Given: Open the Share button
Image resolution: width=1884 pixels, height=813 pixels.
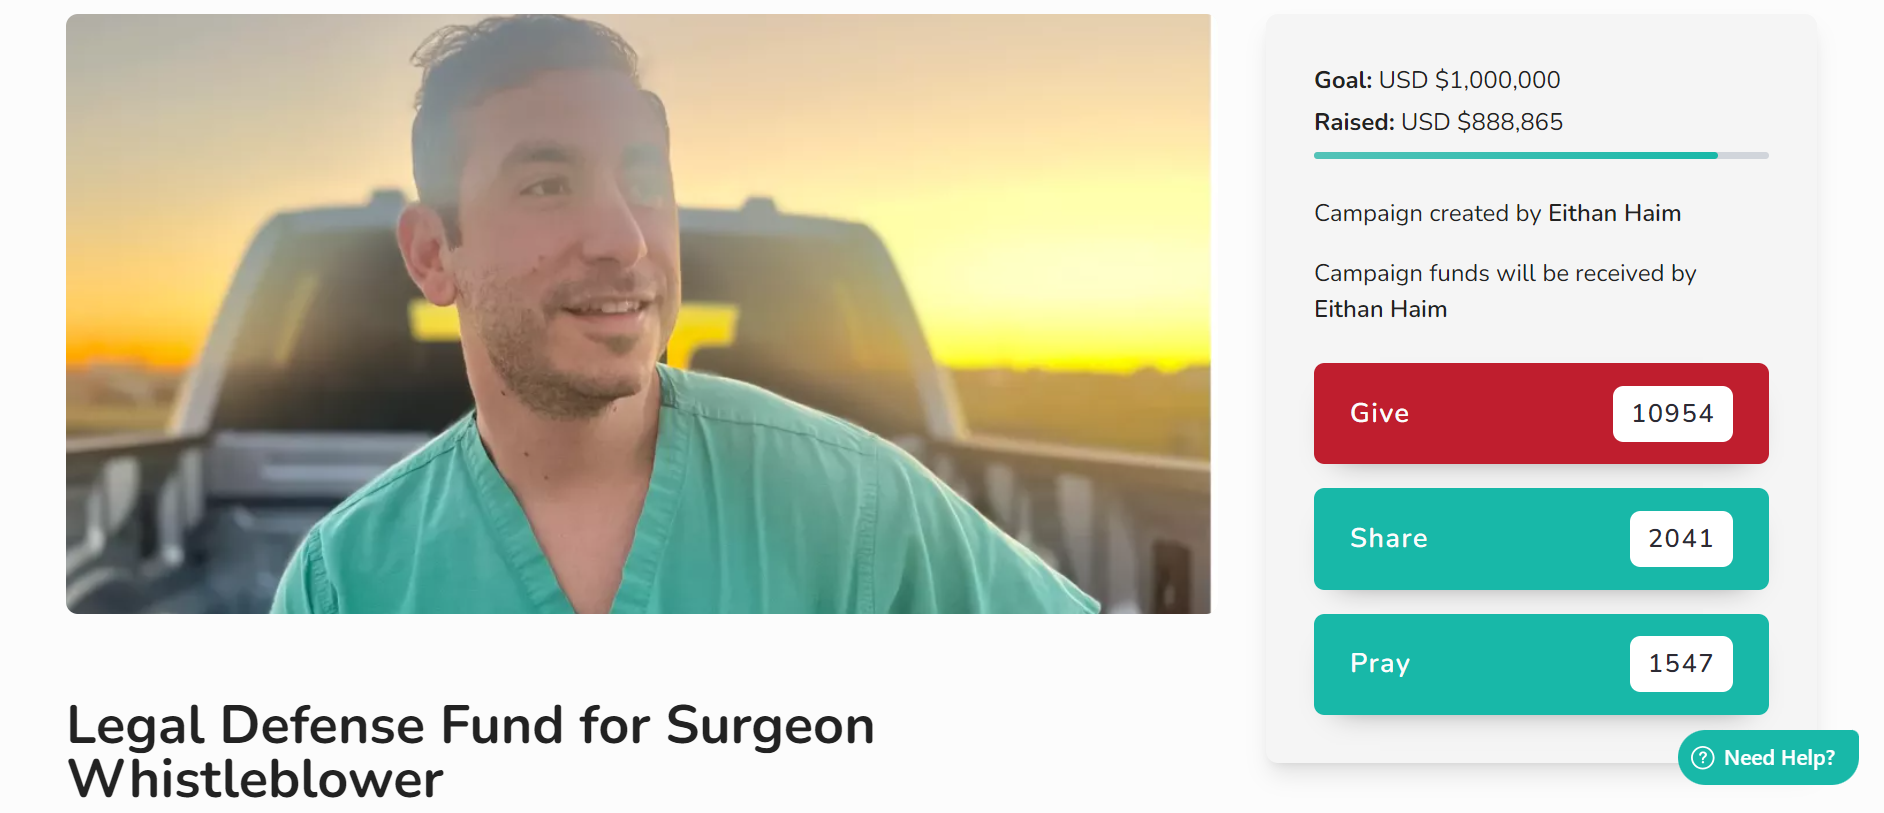Looking at the screenshot, I should tap(1540, 538).
